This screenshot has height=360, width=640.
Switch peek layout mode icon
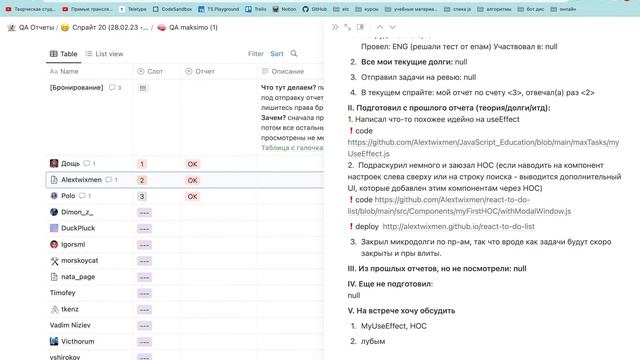coord(360,27)
